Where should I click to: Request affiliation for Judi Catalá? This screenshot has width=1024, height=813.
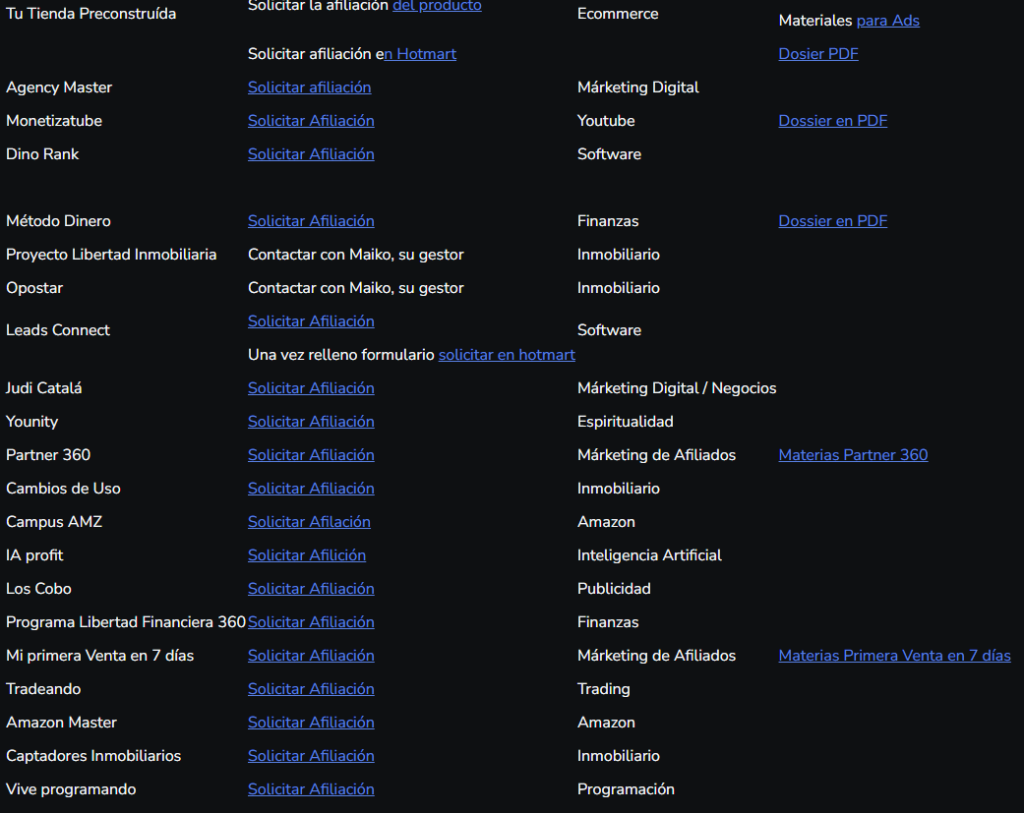[x=311, y=389]
